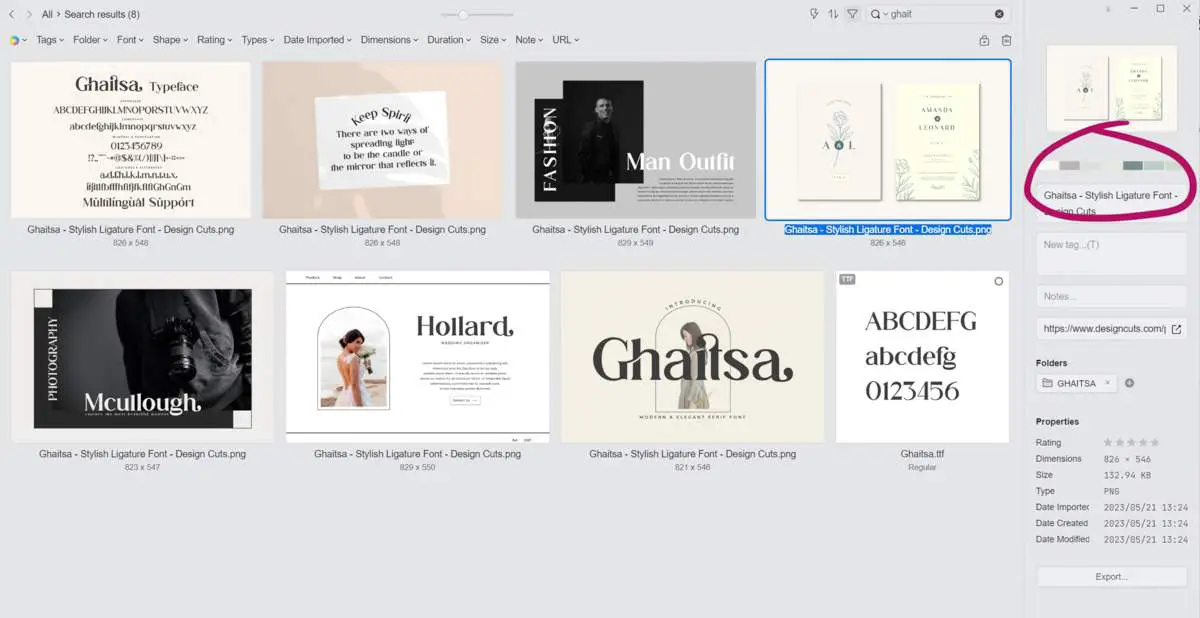Click the '132.94 KB' size value
The image size is (1200, 618).
coord(1125,475)
